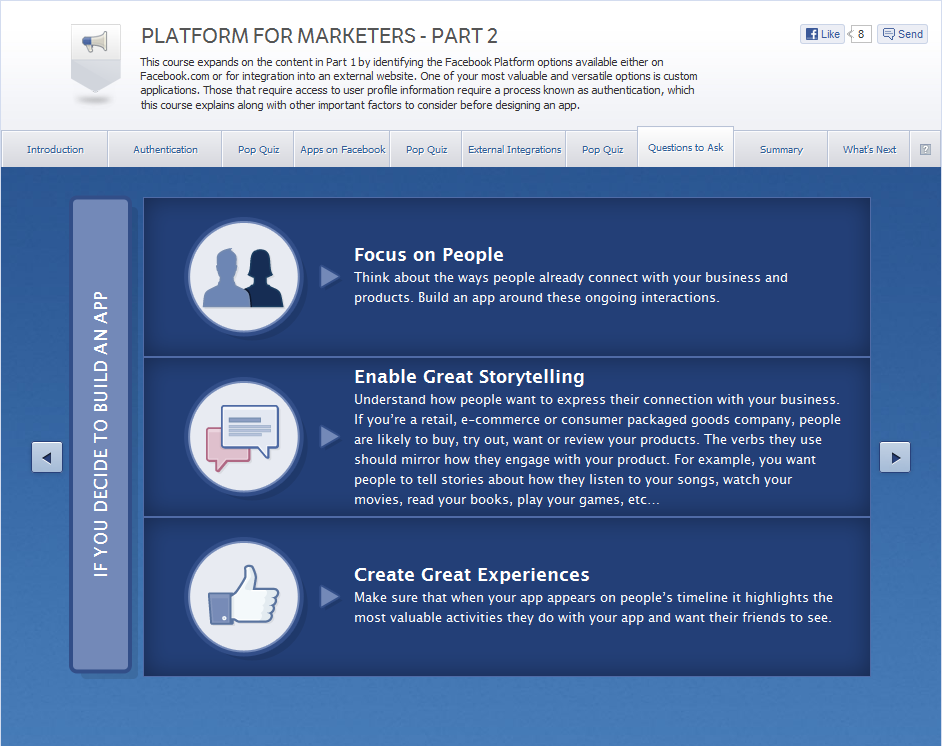Click the two people silhouette icon

click(244, 277)
